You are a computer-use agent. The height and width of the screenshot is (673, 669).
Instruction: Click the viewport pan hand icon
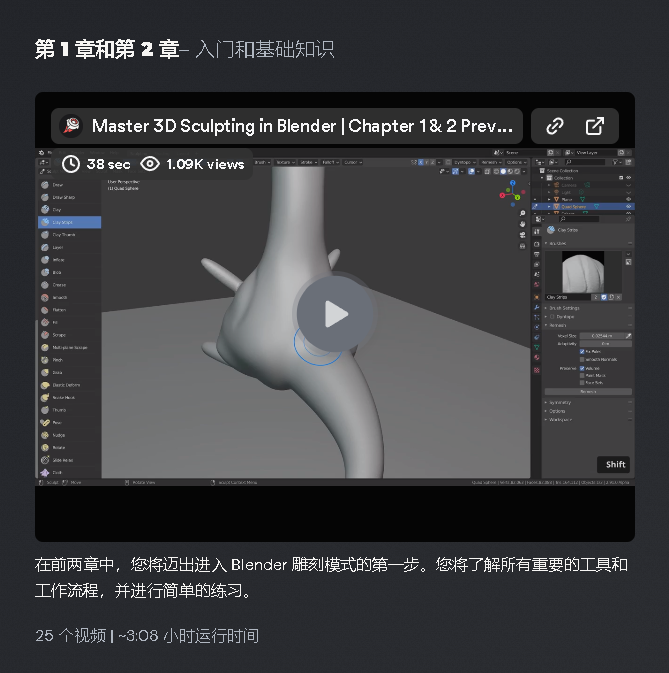tap(522, 224)
